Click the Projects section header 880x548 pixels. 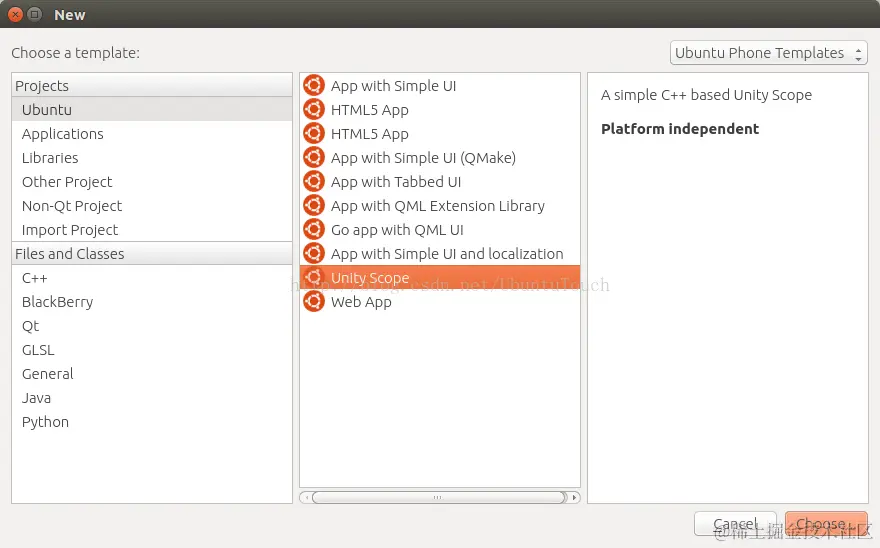(152, 85)
